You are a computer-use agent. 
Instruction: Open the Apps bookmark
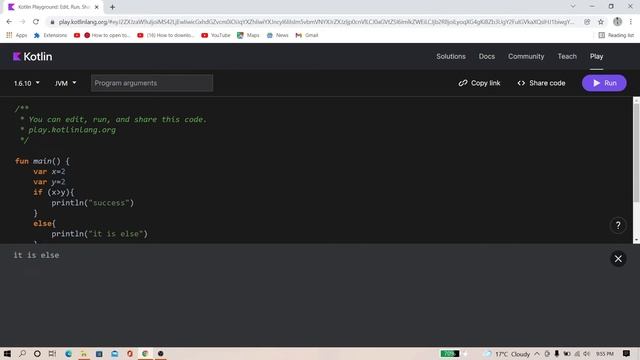pyautogui.click(x=17, y=36)
